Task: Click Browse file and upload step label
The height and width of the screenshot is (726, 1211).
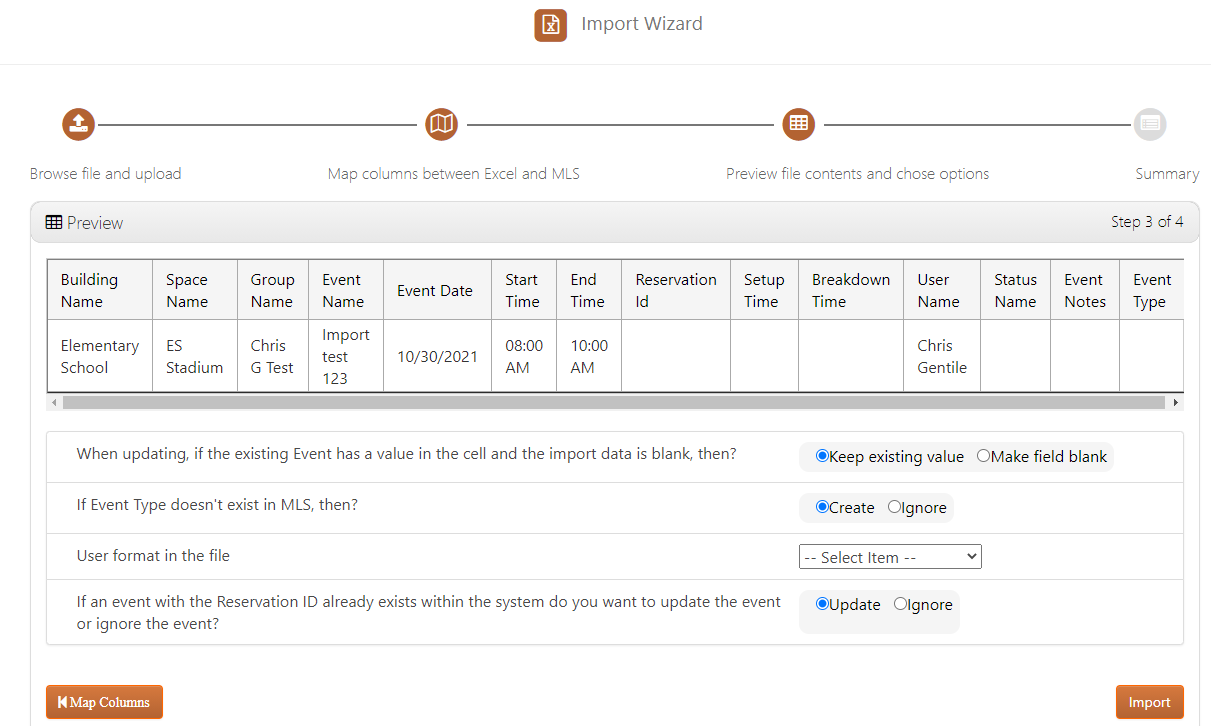Action: (x=106, y=174)
